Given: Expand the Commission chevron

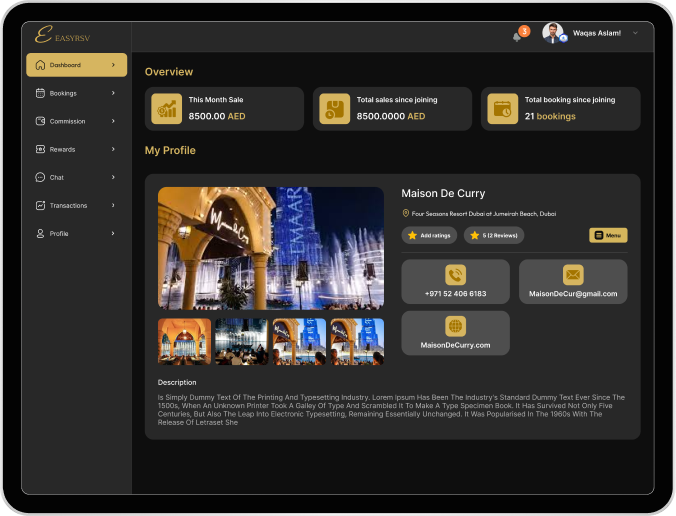Looking at the screenshot, I should (113, 121).
